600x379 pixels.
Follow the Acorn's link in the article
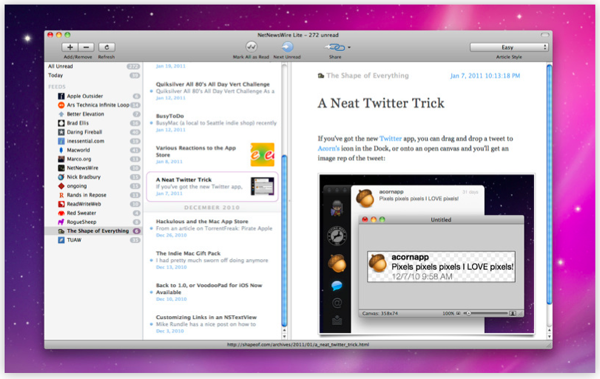(328, 149)
